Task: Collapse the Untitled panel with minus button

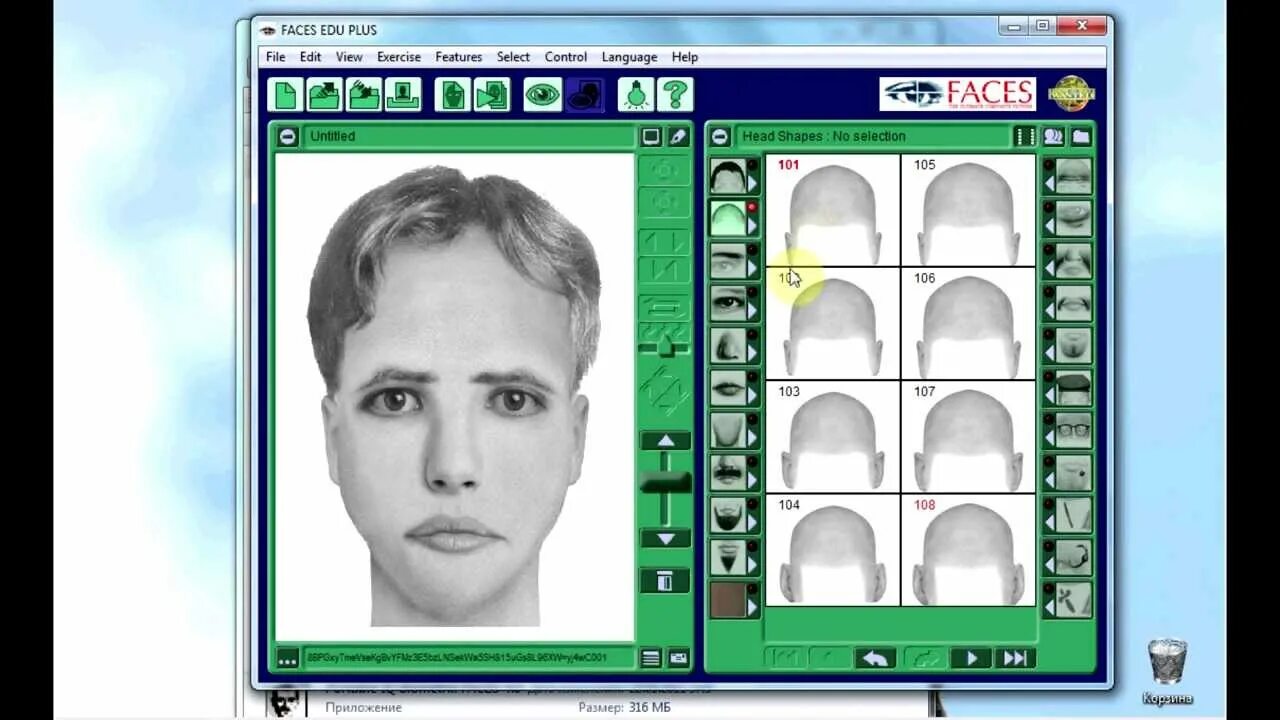Action: point(288,136)
